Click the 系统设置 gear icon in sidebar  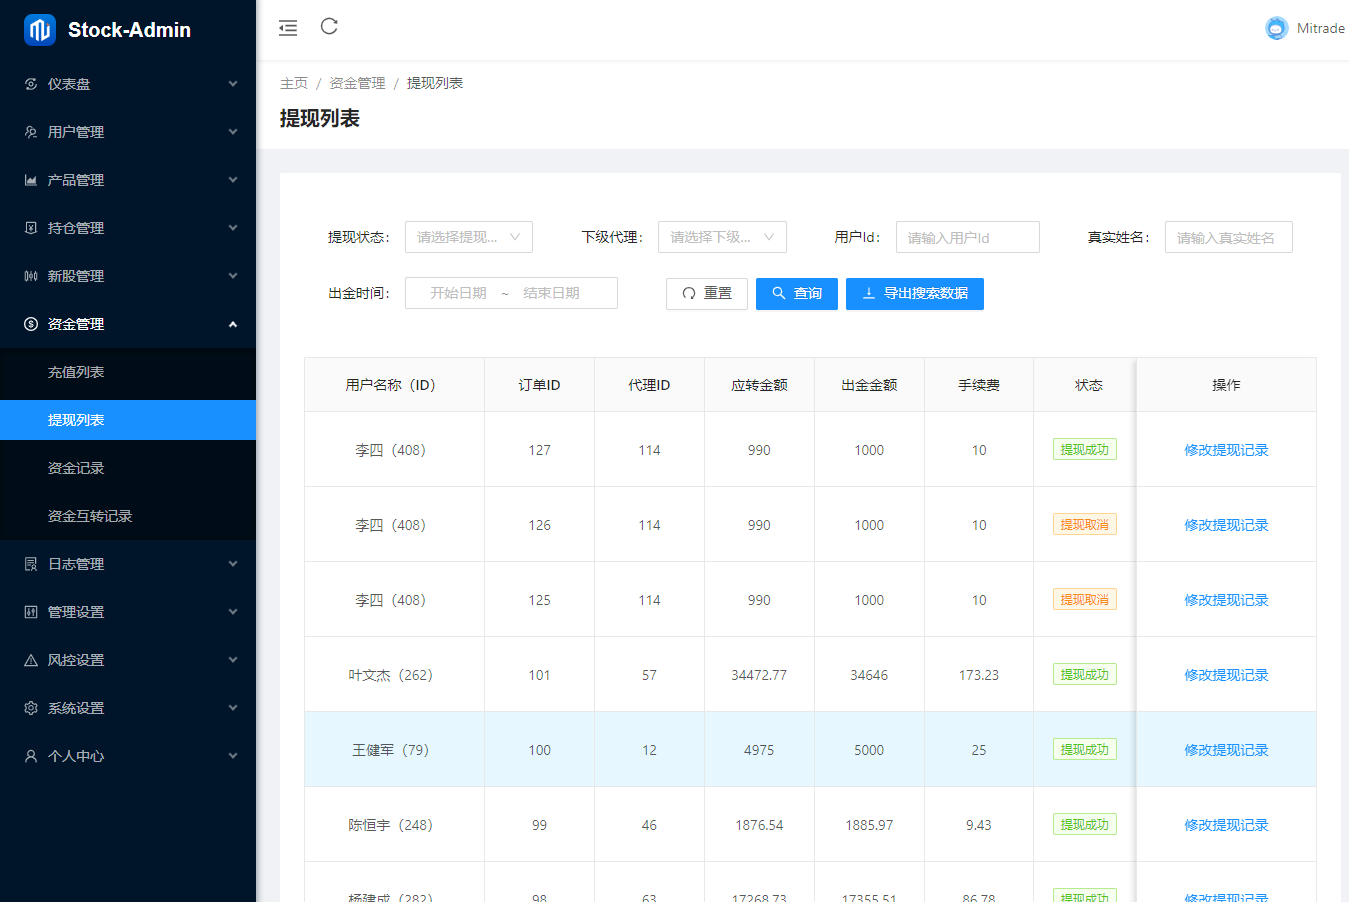pyautogui.click(x=31, y=708)
